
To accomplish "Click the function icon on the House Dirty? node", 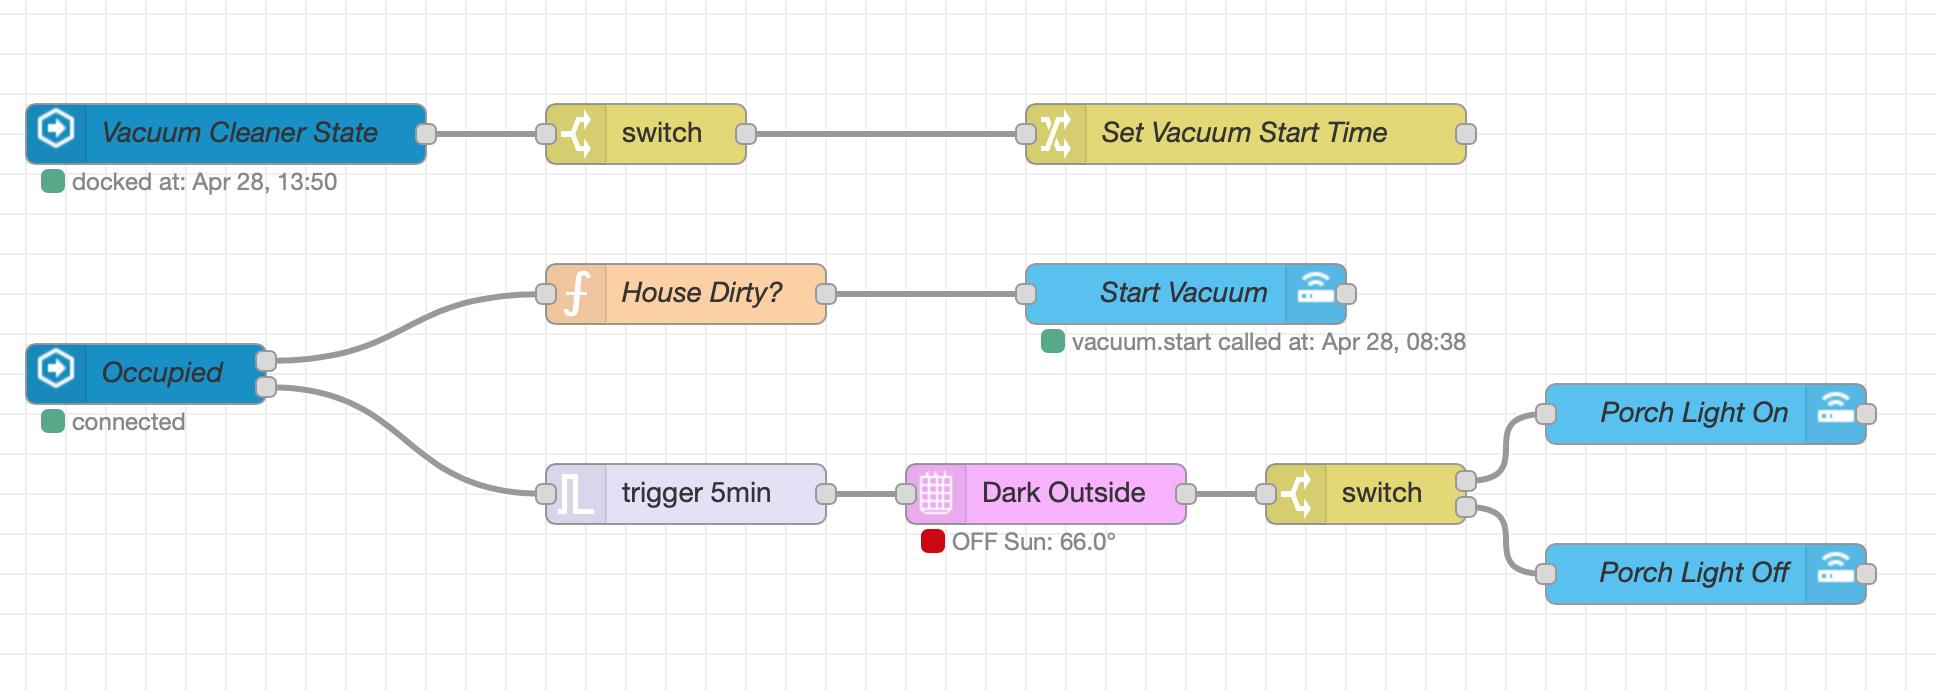I will [x=576, y=293].
